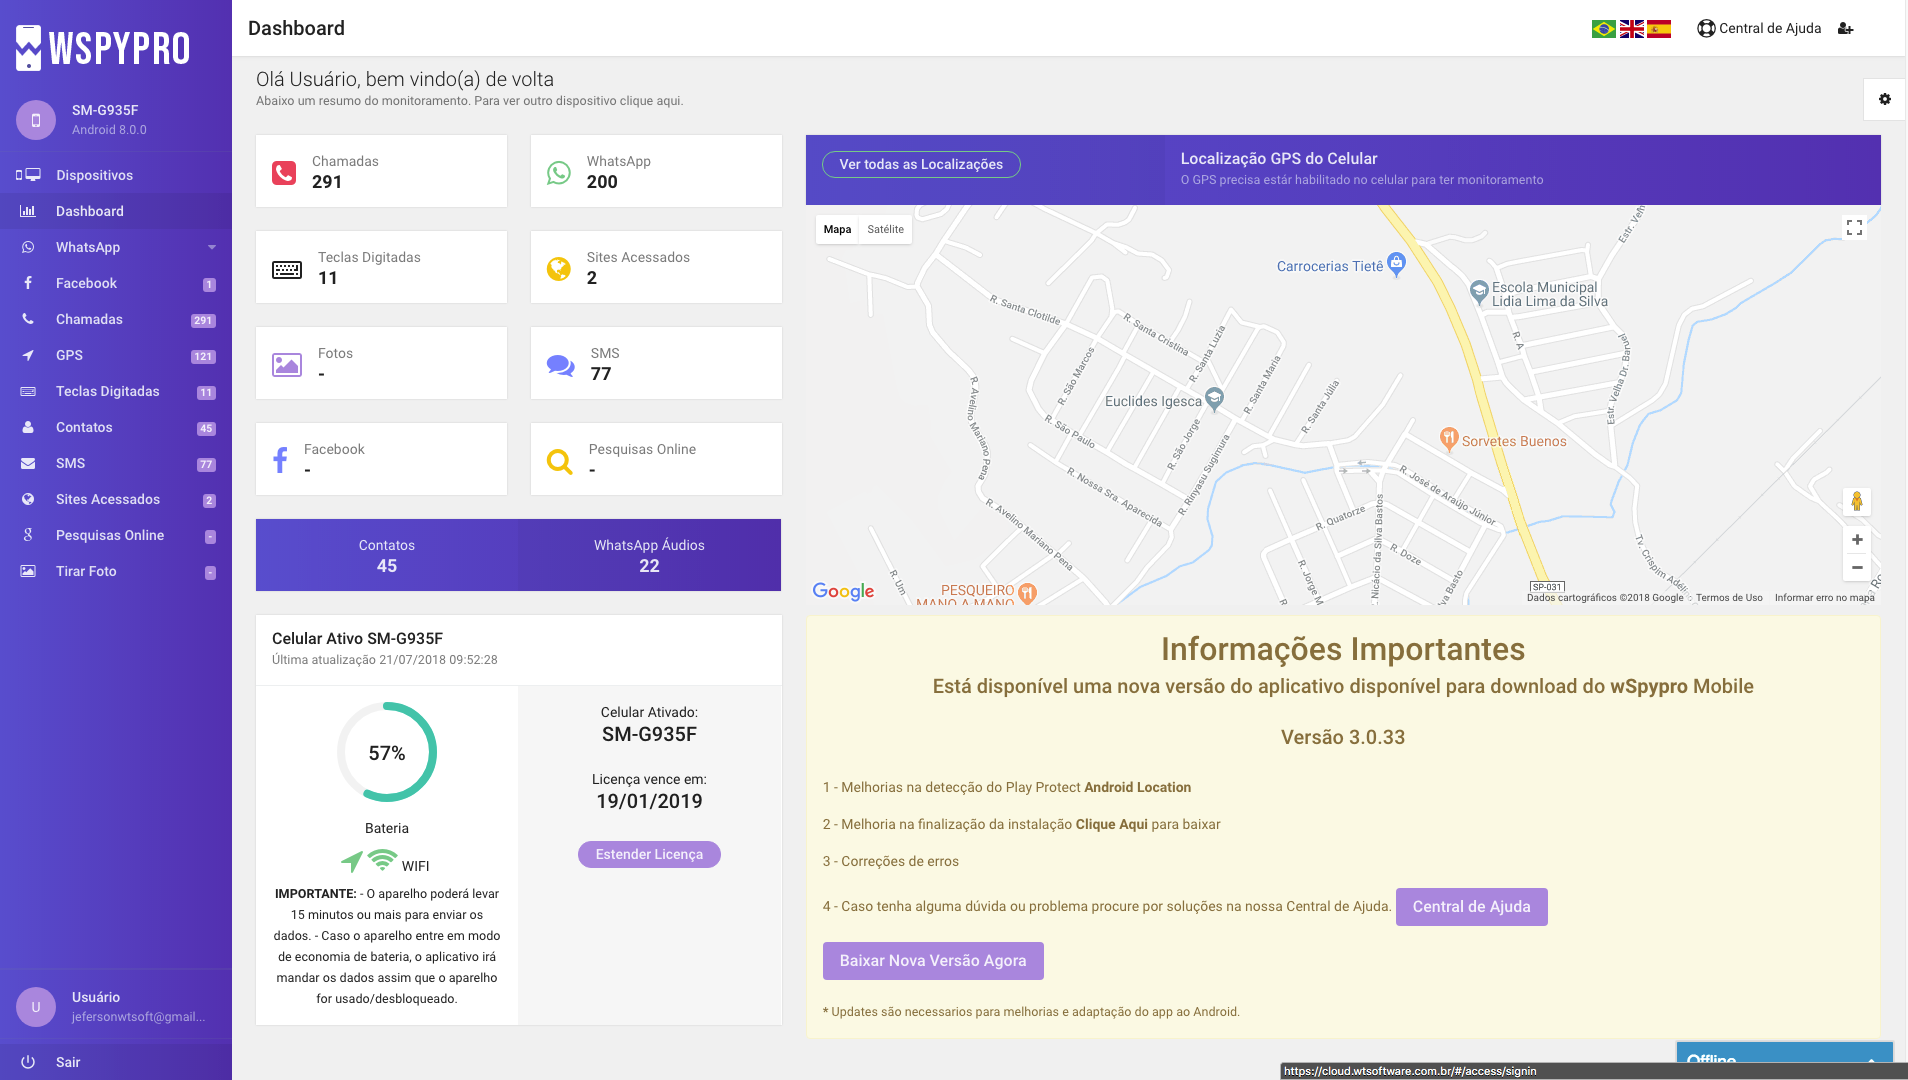Switch to English with the UK flag

pos(1632,28)
